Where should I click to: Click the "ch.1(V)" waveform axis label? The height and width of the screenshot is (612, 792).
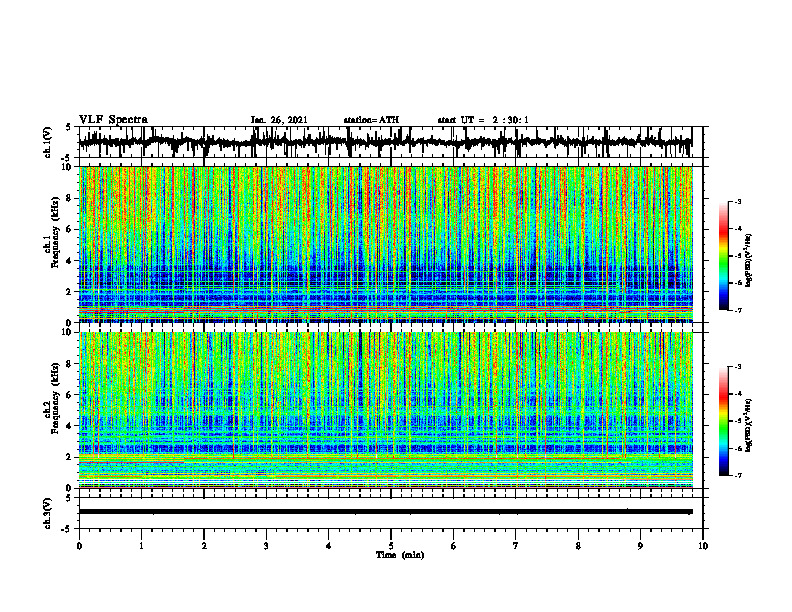click(x=47, y=142)
